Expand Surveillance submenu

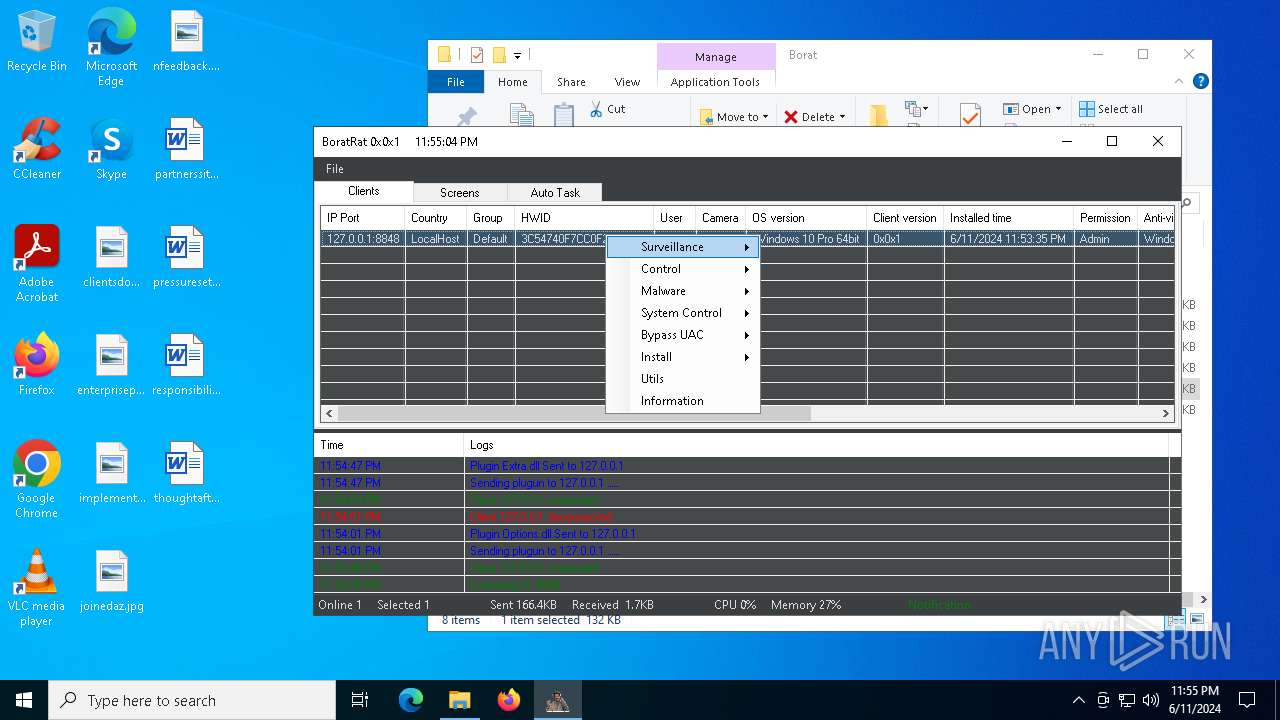click(683, 247)
